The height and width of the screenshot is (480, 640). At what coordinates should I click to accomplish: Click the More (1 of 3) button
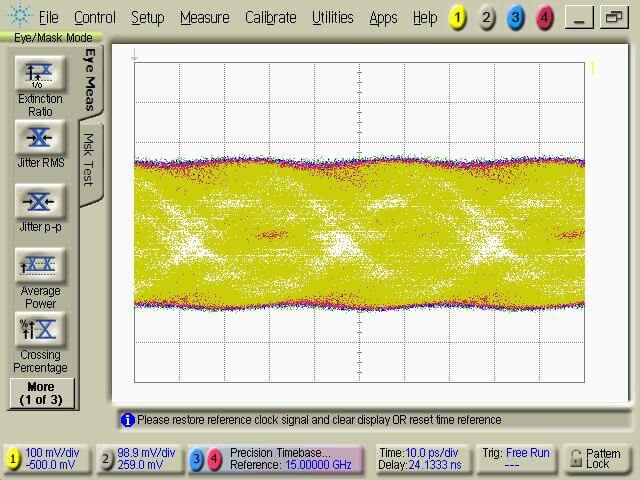tap(40, 393)
